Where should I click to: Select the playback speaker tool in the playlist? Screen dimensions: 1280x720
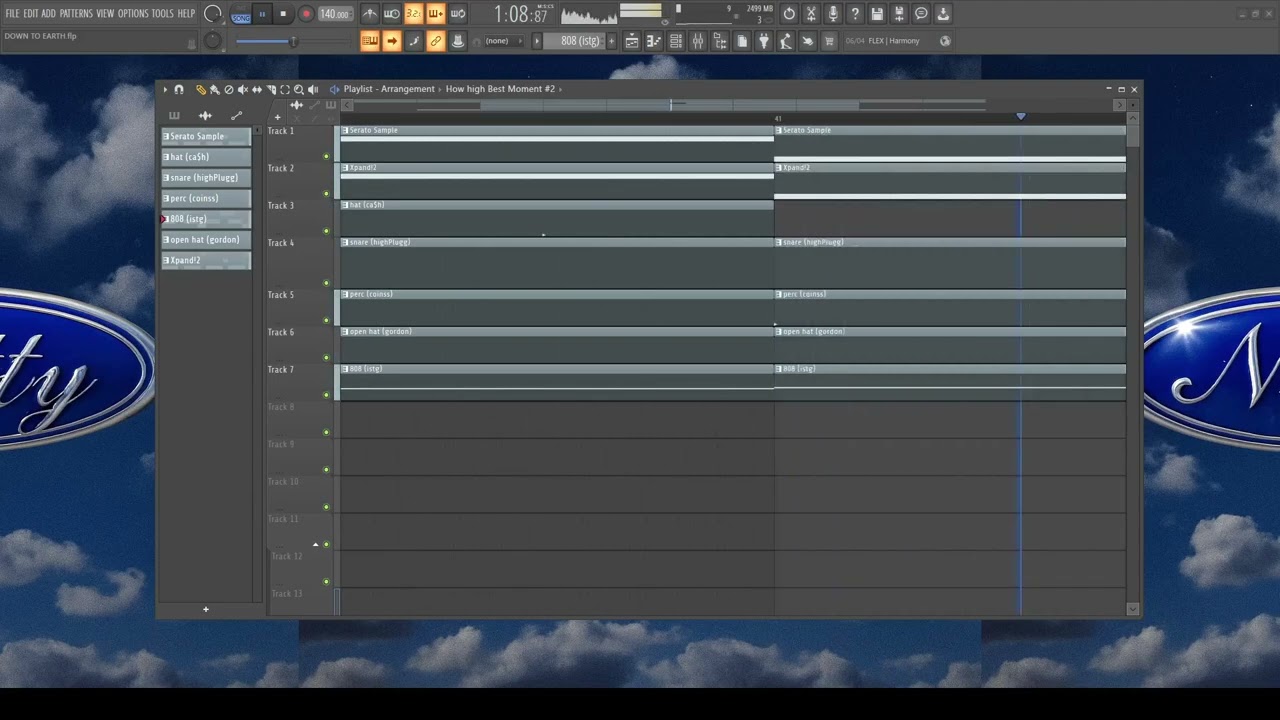313,90
